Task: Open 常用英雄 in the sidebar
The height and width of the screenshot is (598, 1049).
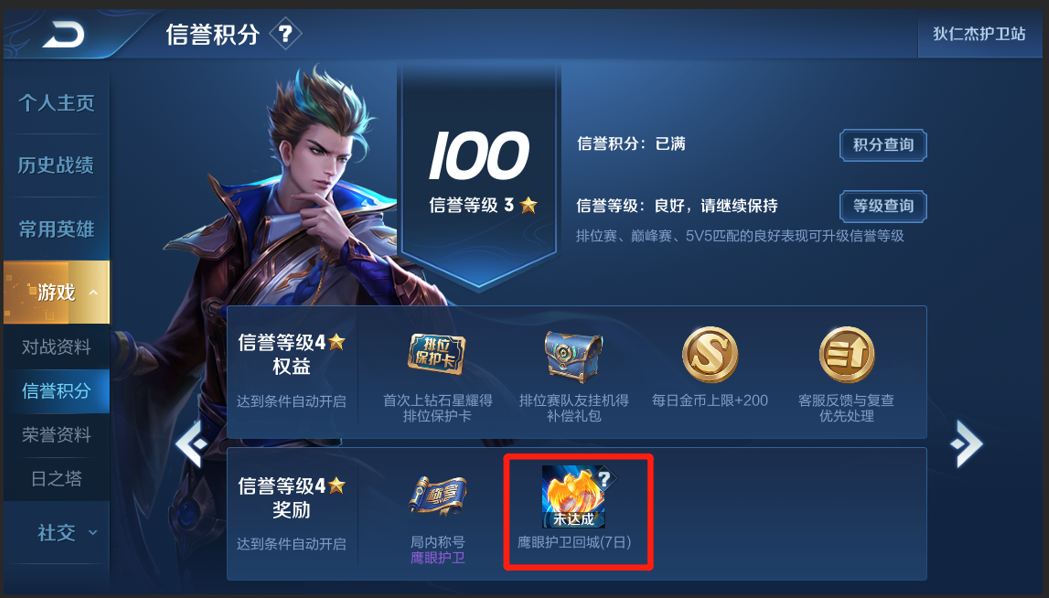Action: (x=57, y=229)
